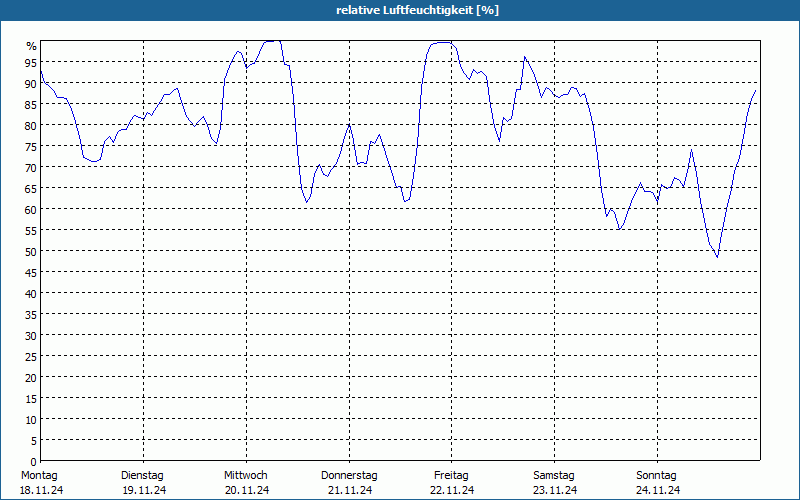Click the 0 value on y-axis
800x500 pixels.
pos(34,462)
